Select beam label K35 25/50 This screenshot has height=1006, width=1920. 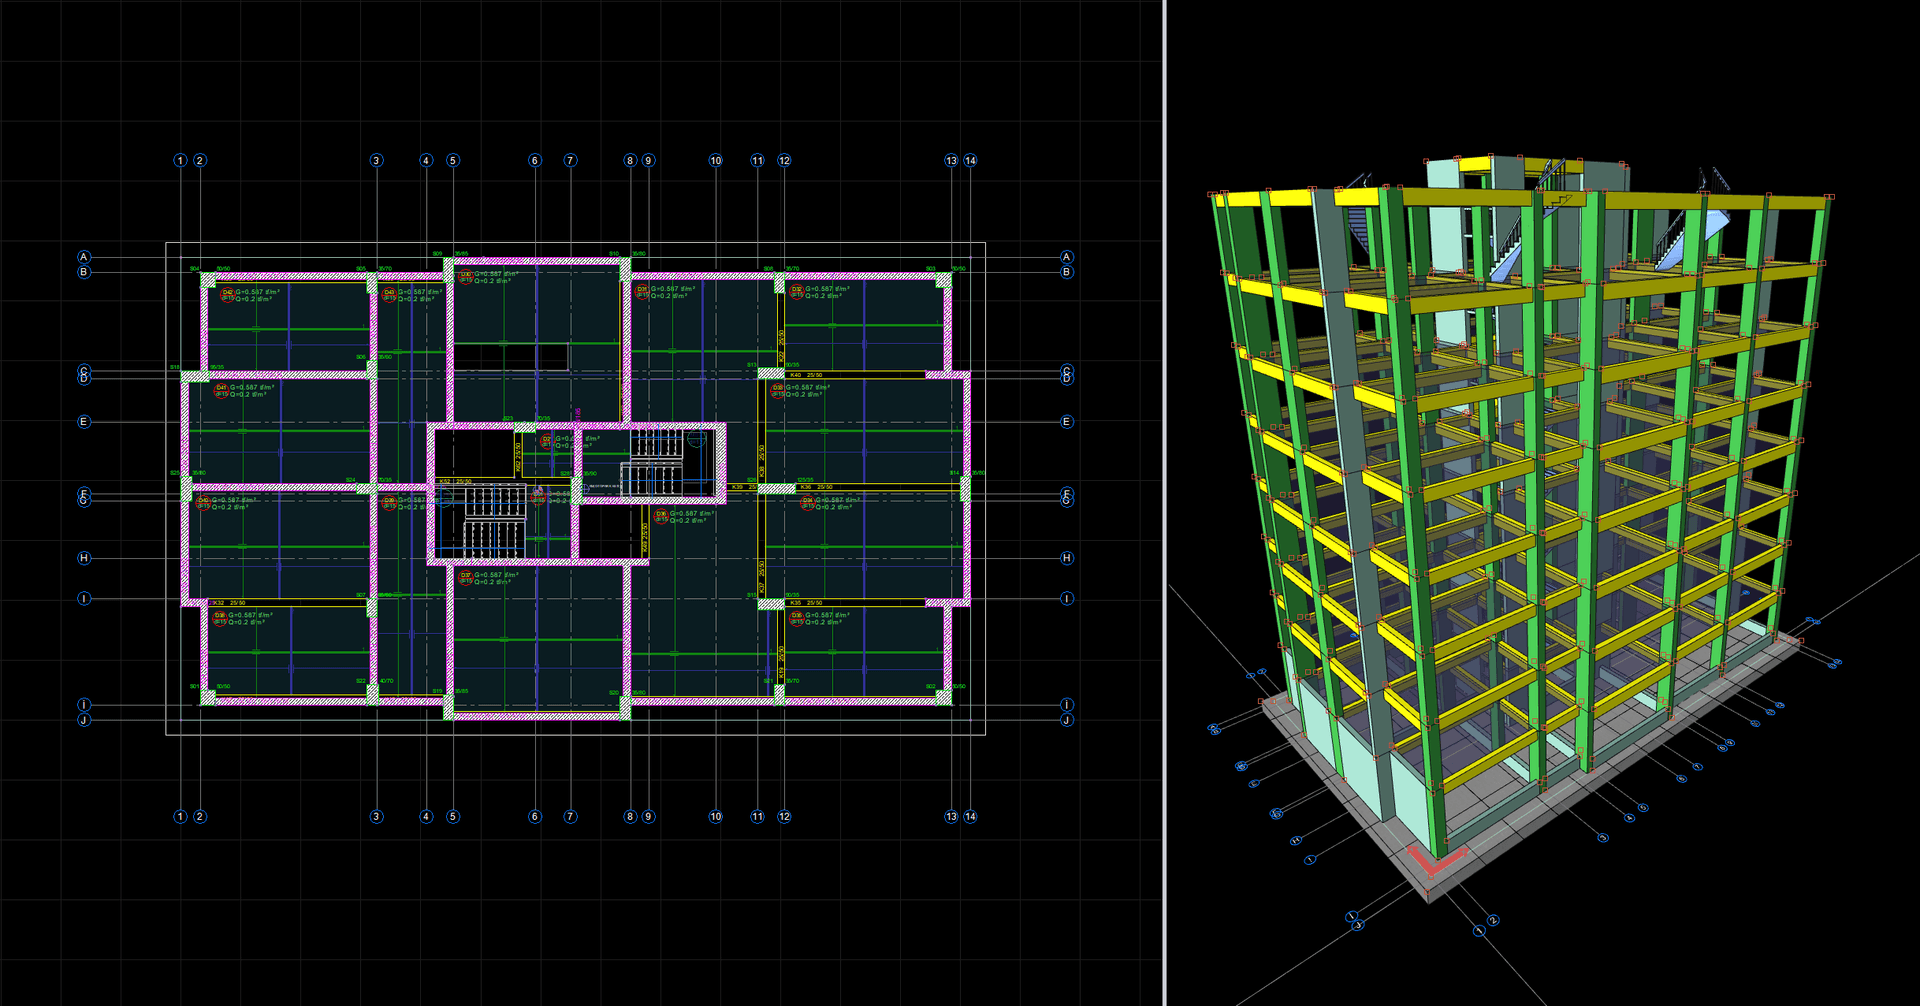(x=806, y=603)
